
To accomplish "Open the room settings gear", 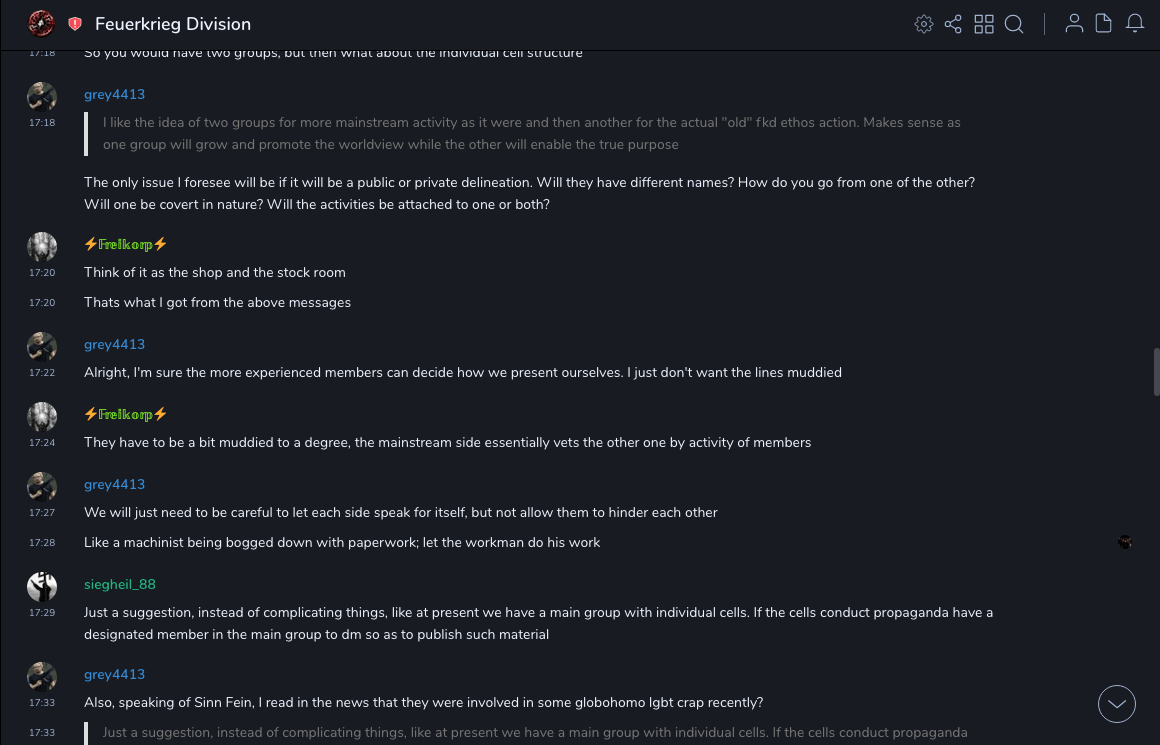I will 924,24.
